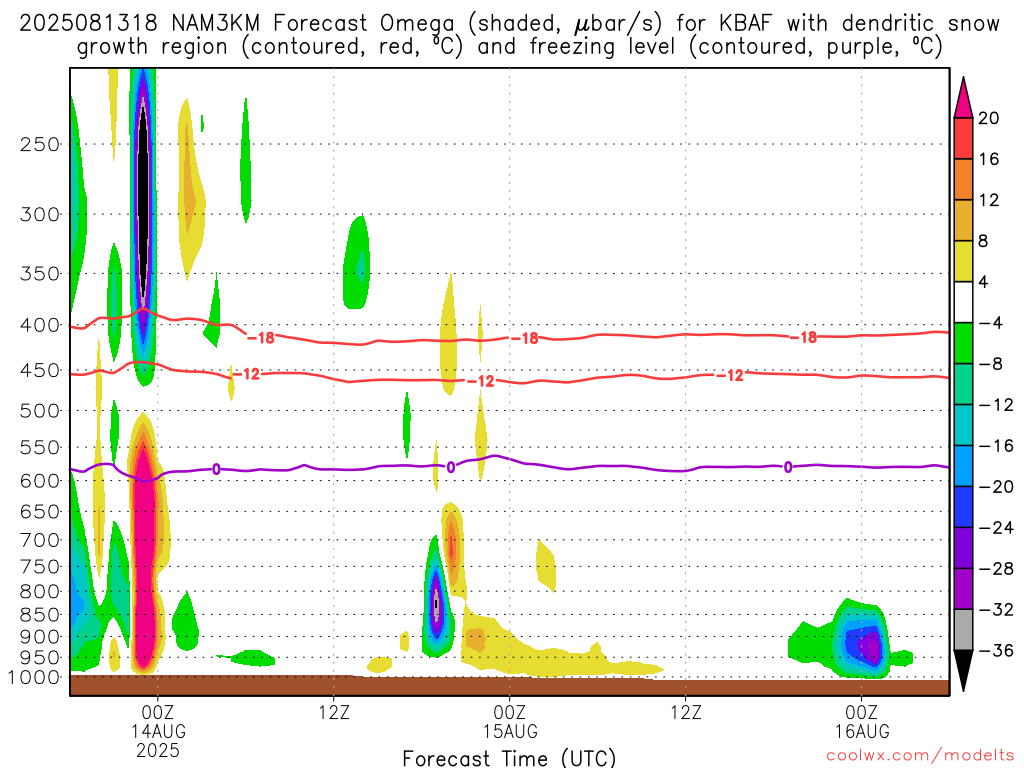This screenshot has width=1024, height=768.
Task: Pick the gold 8 to 12 colorbar swatch
Action: point(963,221)
